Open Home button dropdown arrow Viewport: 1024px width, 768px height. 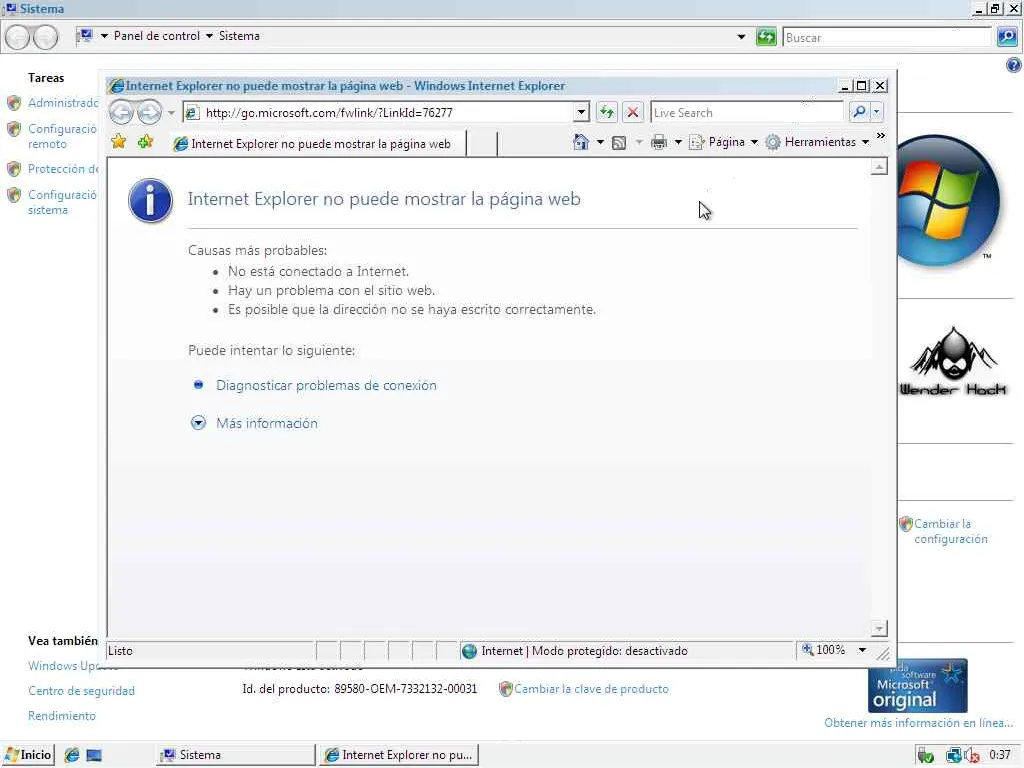(x=600, y=142)
